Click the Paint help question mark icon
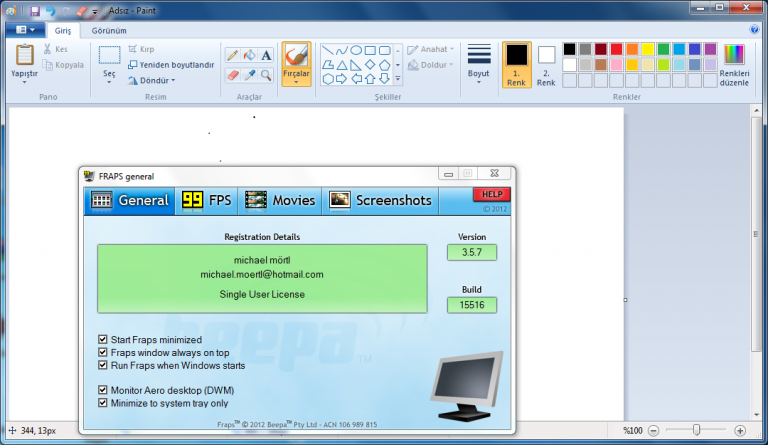Screen dimensions: 768x445 tap(754, 29)
